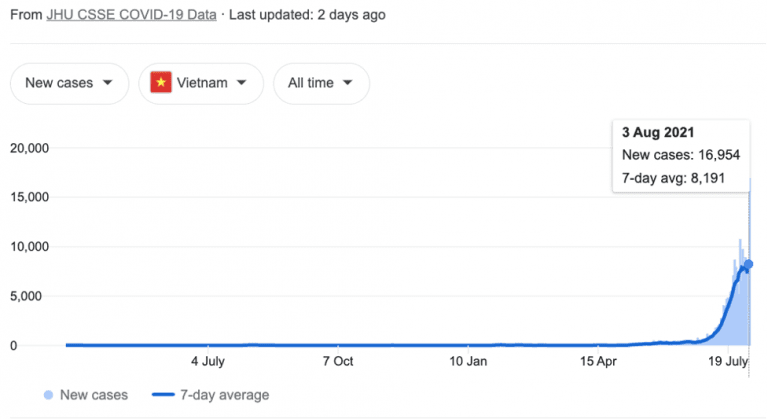Click the arrow beside Vietnam
The image size is (768, 419).
tap(241, 83)
